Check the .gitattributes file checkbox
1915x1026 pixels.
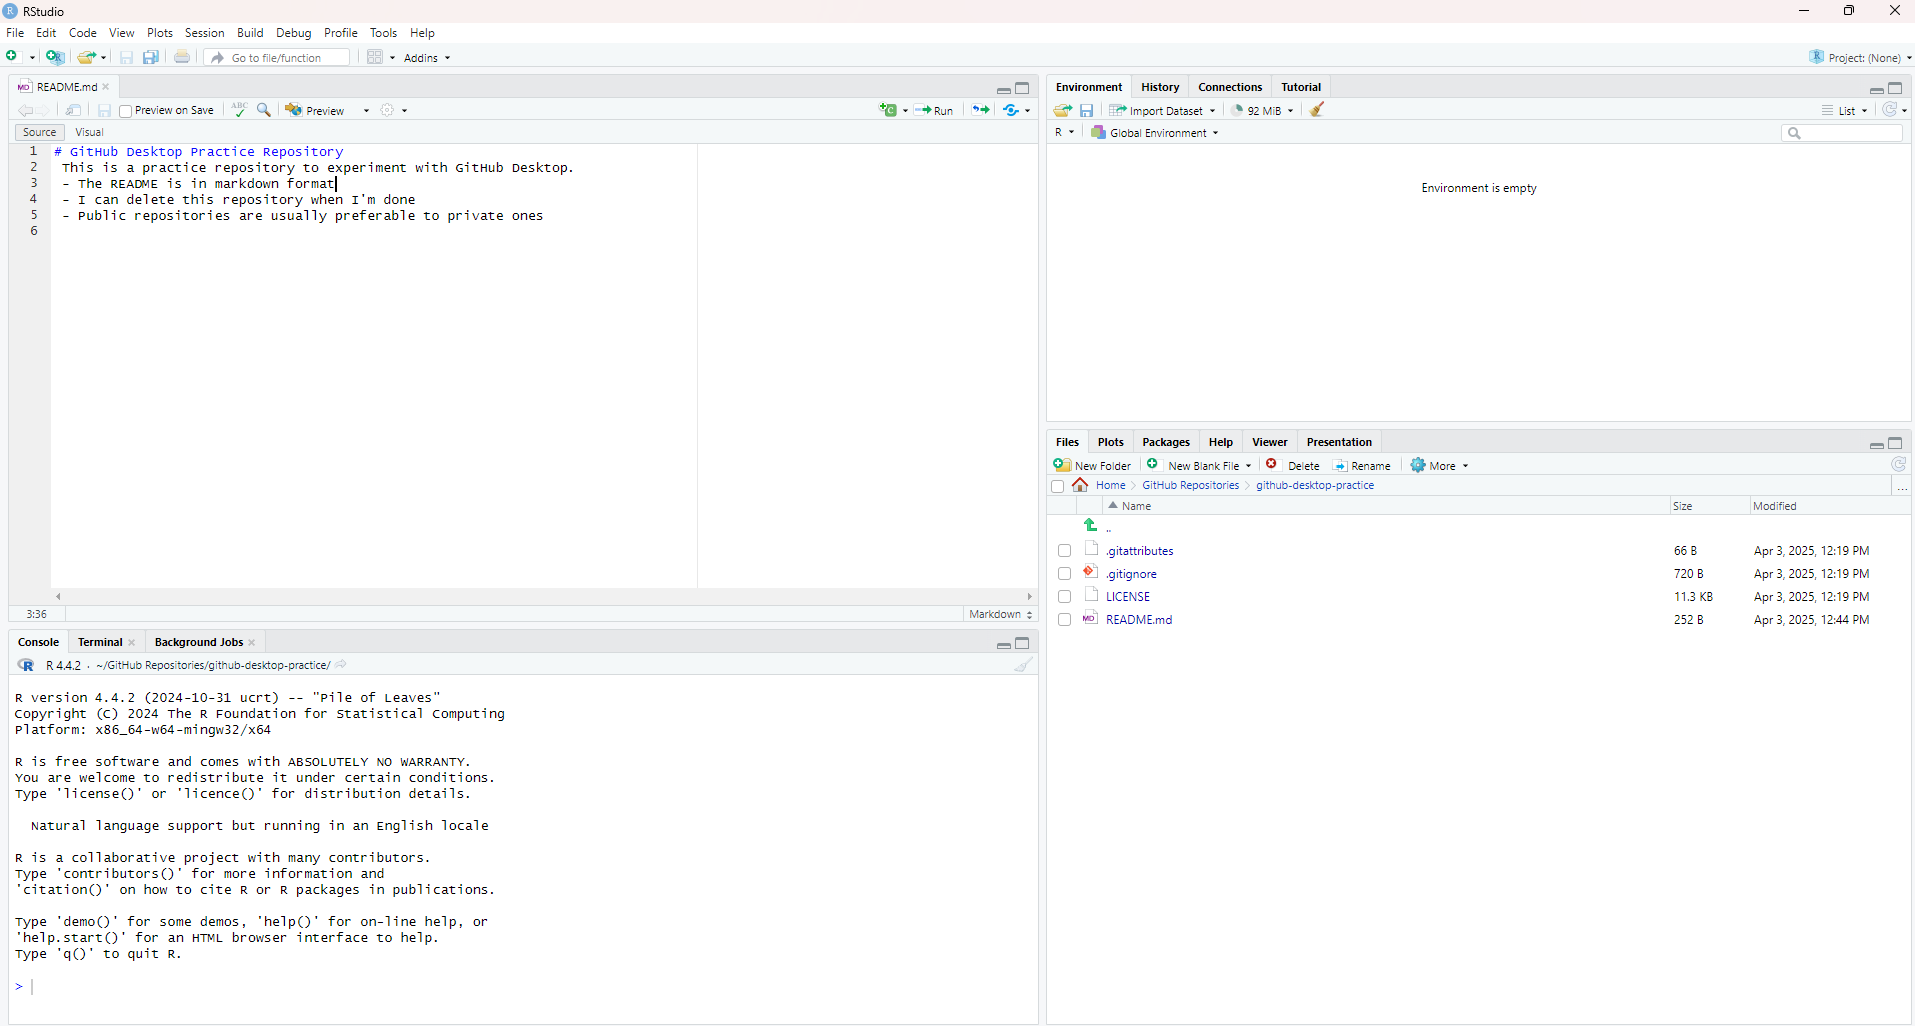click(1065, 551)
